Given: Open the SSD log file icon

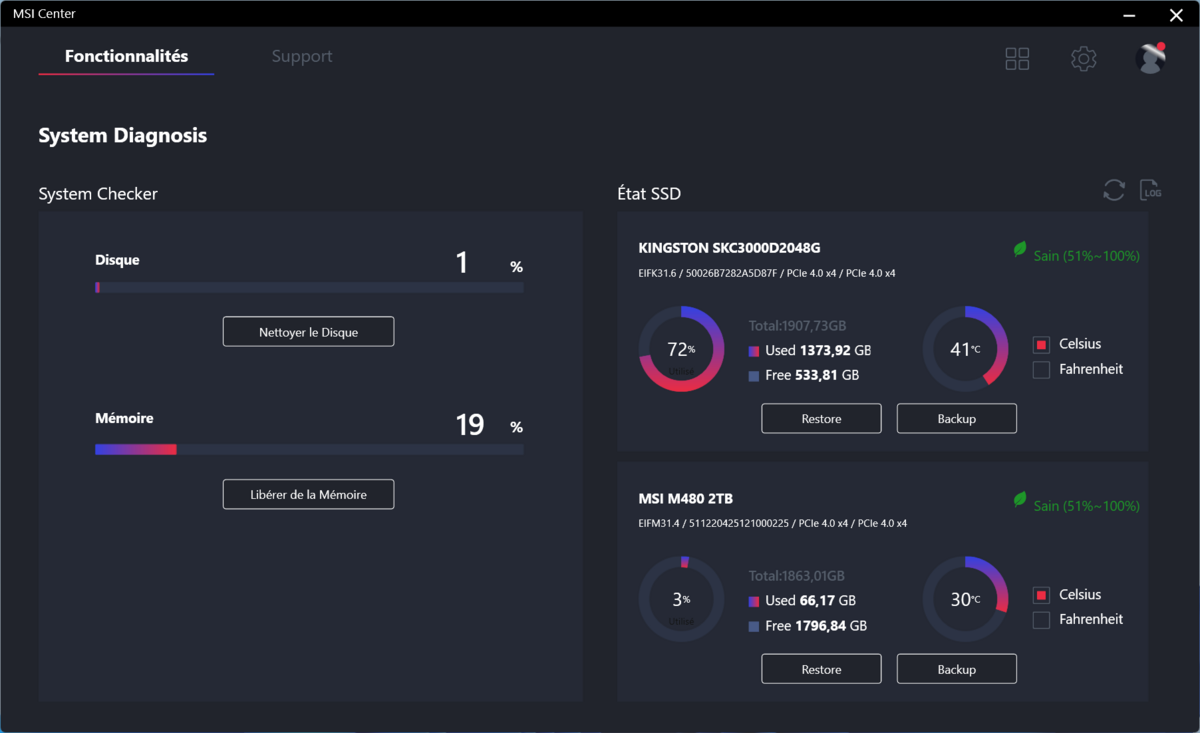Looking at the screenshot, I should [x=1151, y=190].
